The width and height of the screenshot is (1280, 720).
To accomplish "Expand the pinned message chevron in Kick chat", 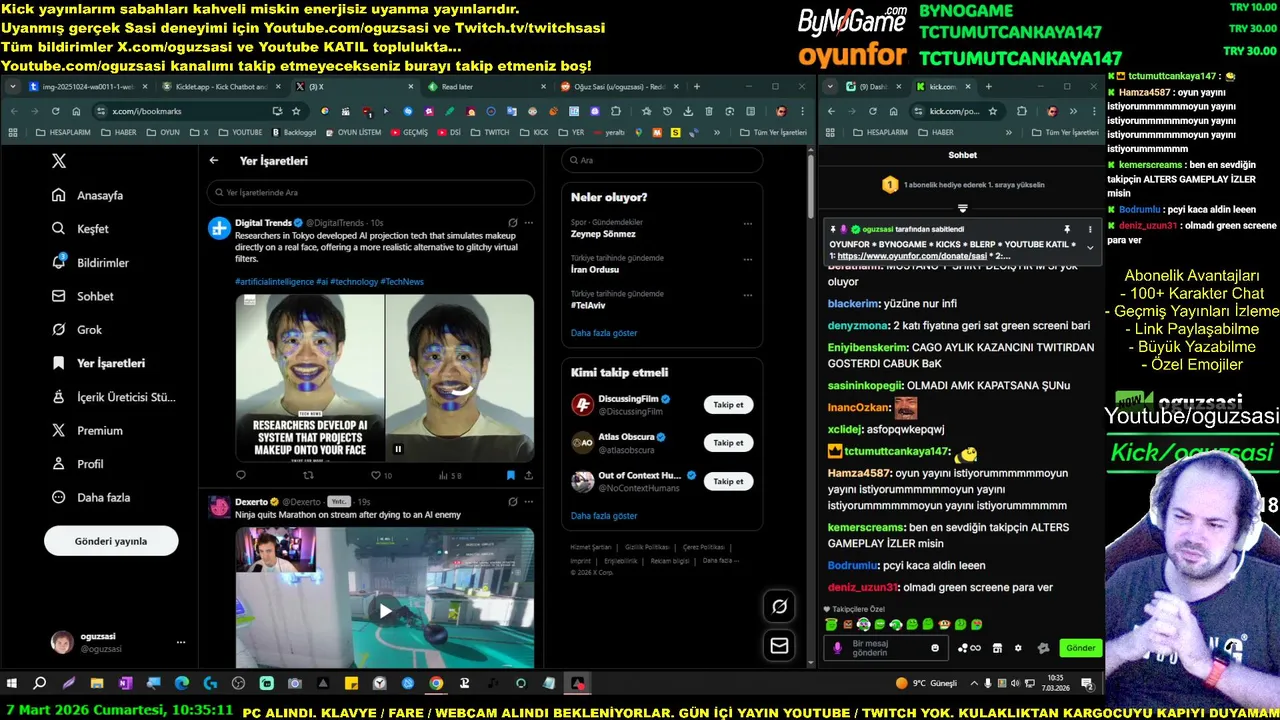I will click(1090, 248).
